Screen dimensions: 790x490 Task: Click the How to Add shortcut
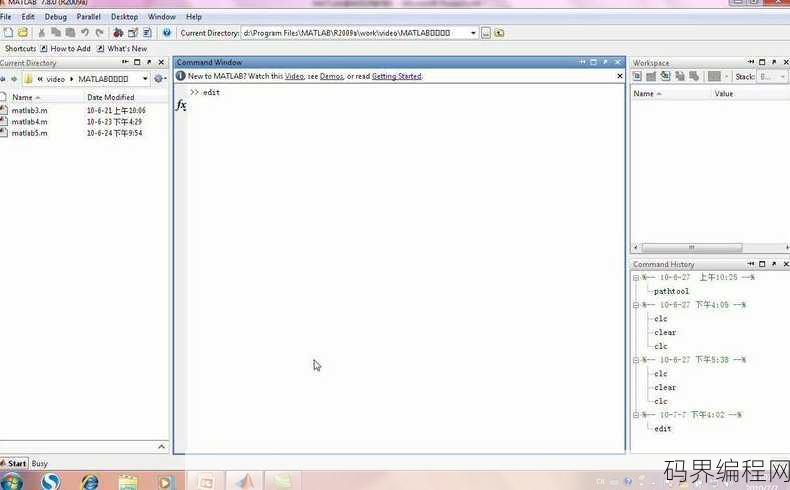[65, 48]
